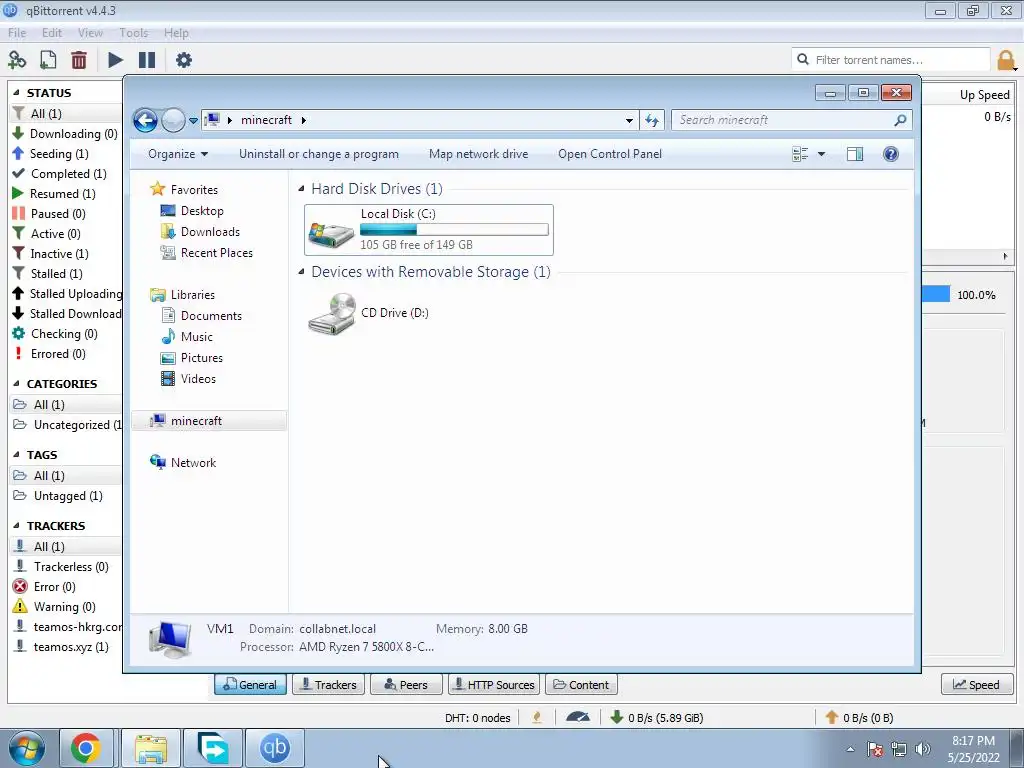Image resolution: width=1024 pixels, height=768 pixels.
Task: Filter by Completed (1) status
Action: (x=60, y=174)
